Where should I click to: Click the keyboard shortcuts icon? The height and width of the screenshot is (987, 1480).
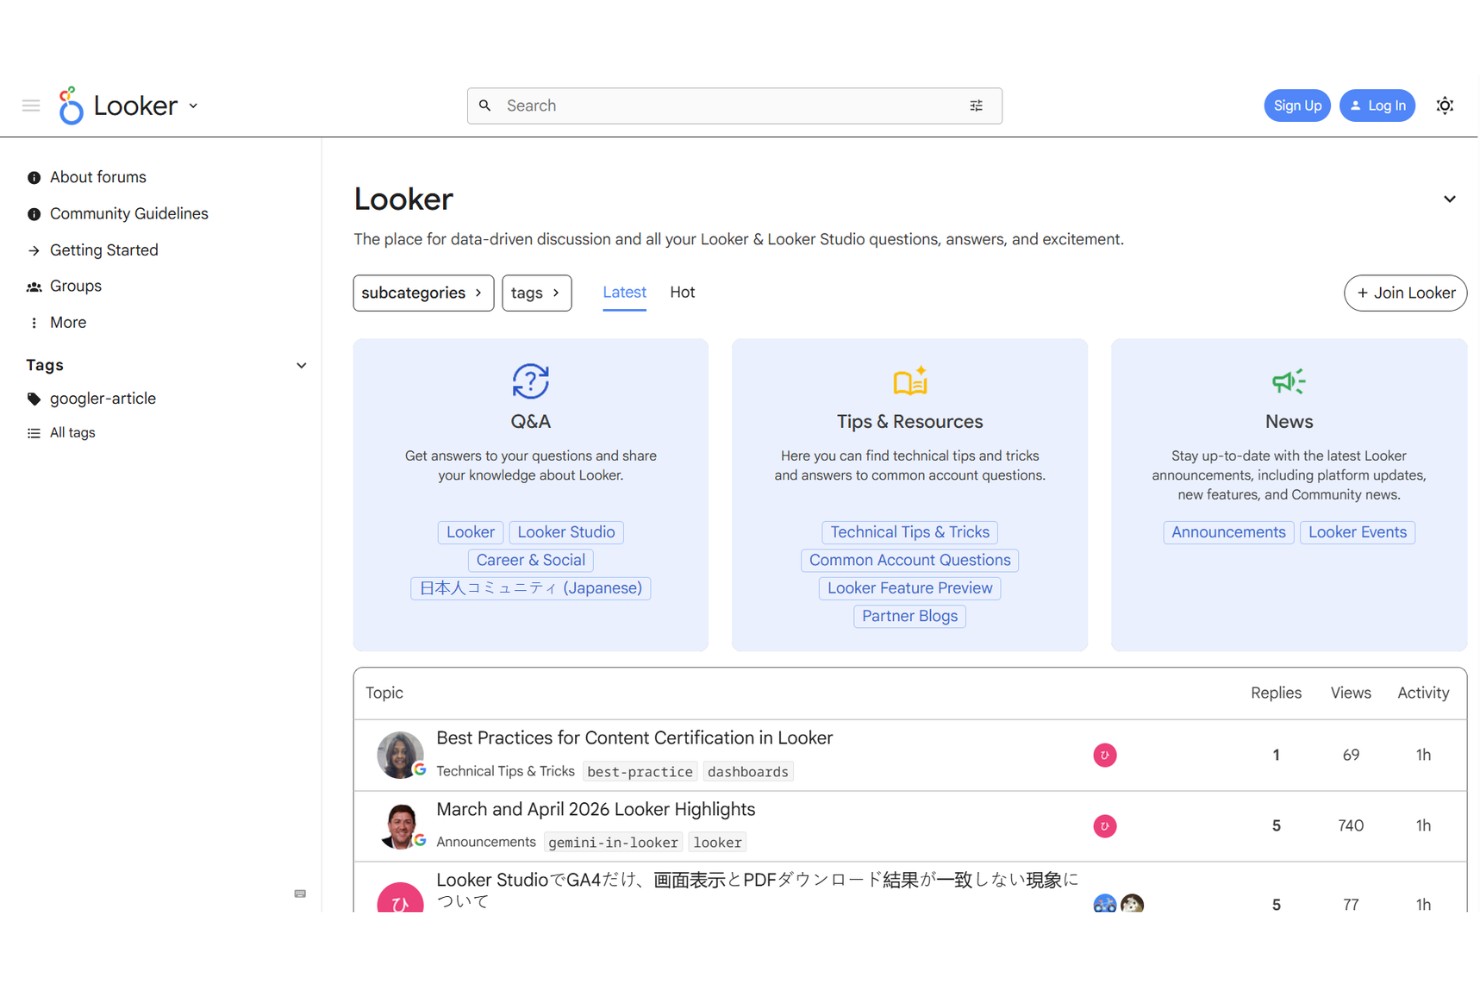click(300, 894)
